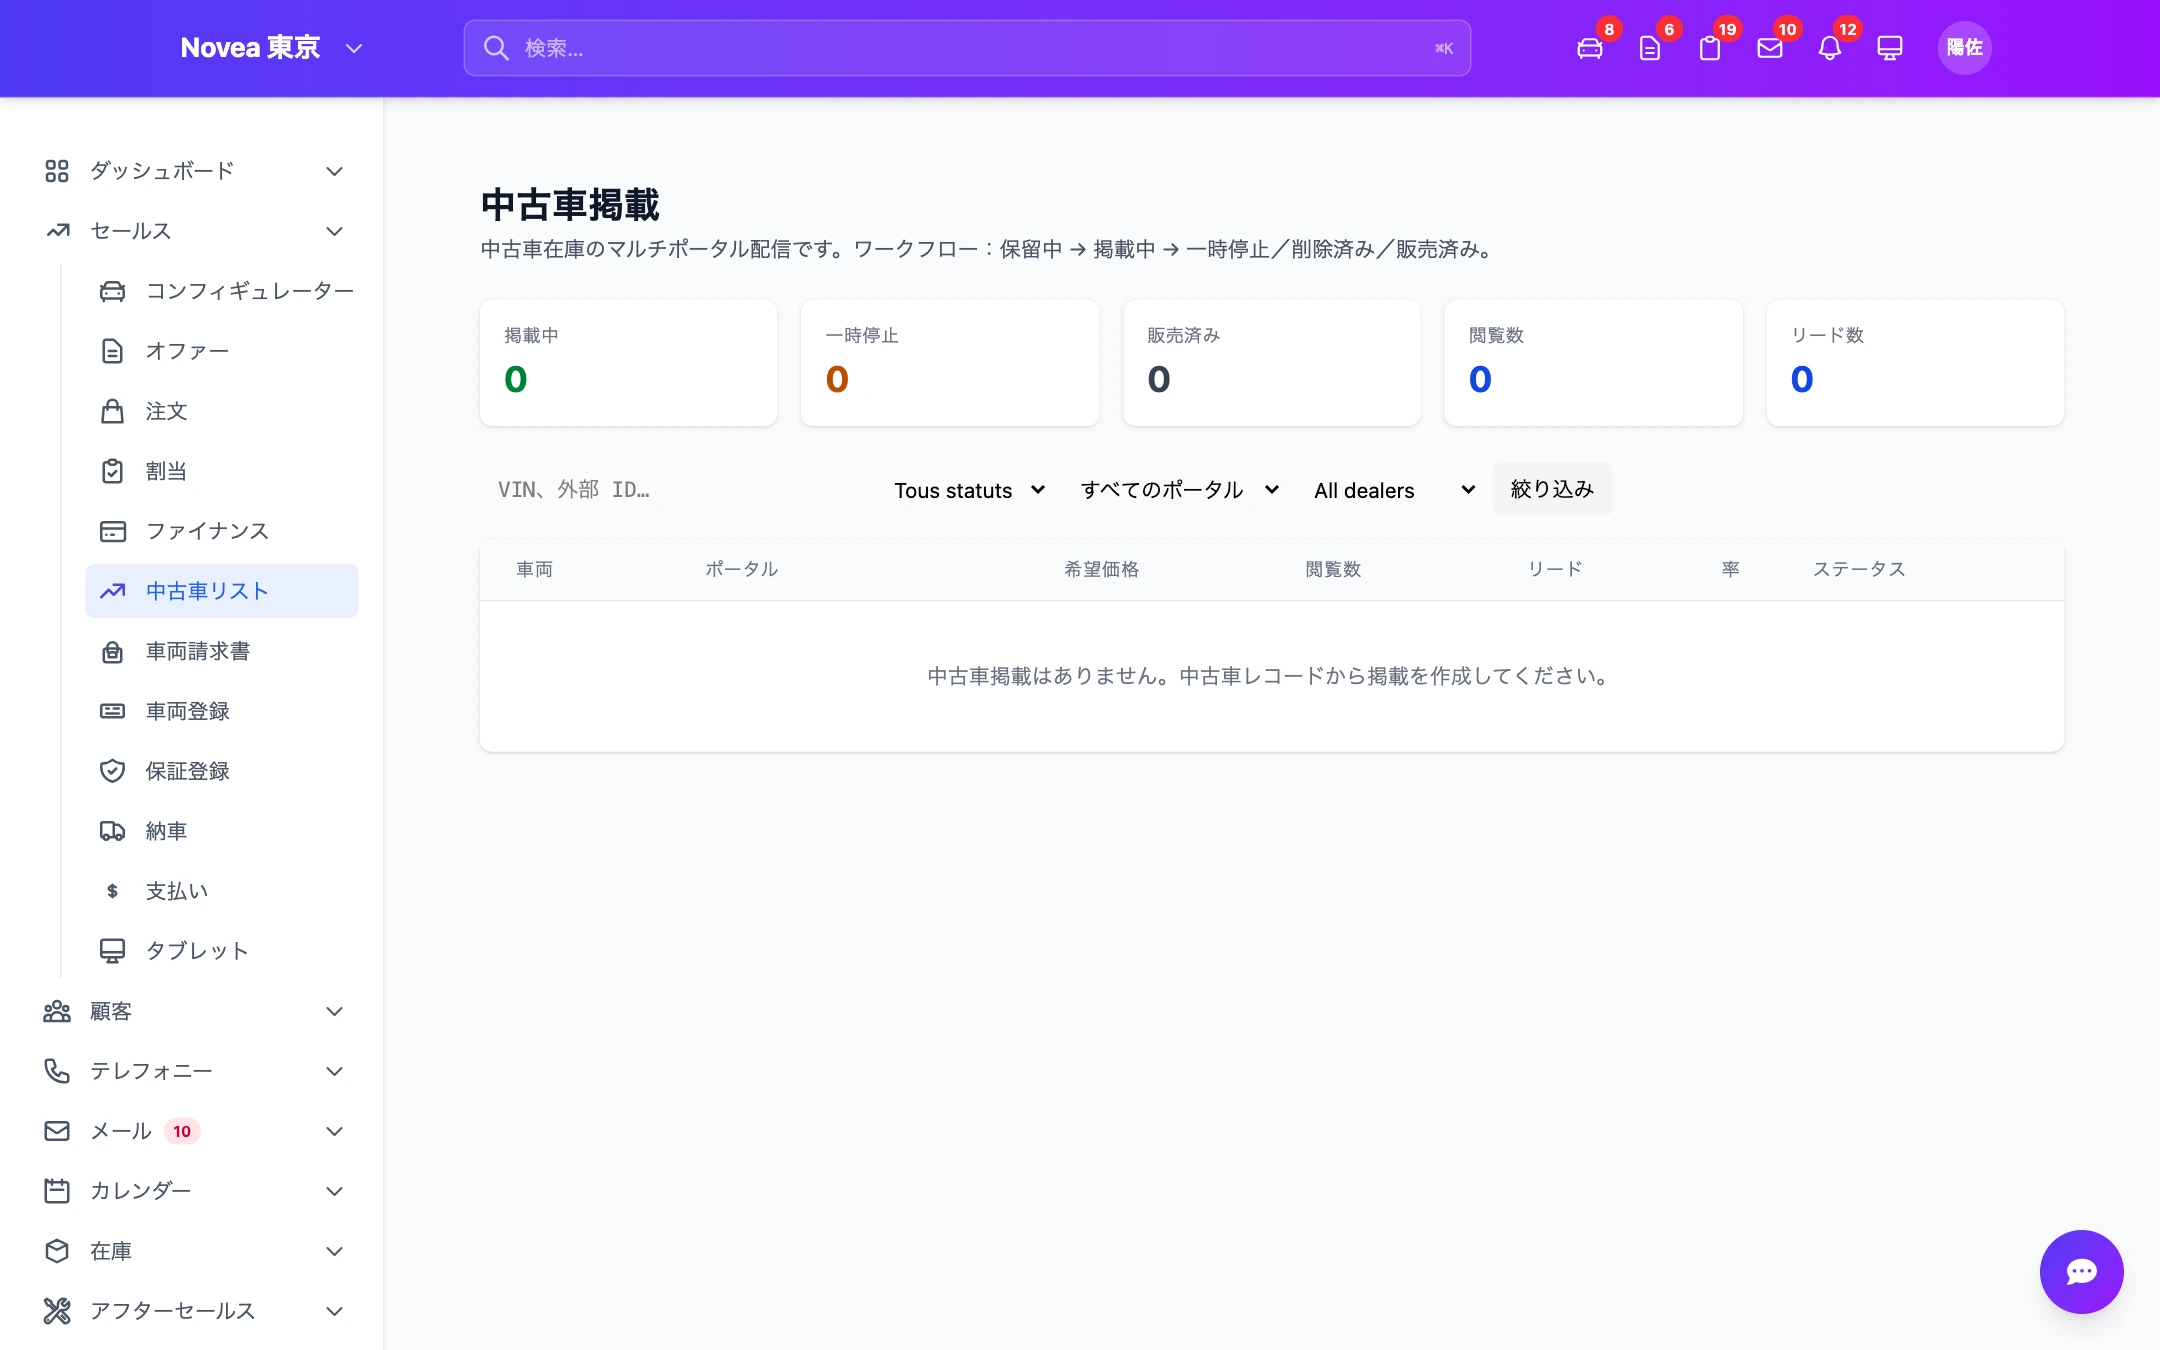This screenshot has width=2160, height=1350.
Task: Open the All dealers dropdown
Action: tap(1394, 490)
